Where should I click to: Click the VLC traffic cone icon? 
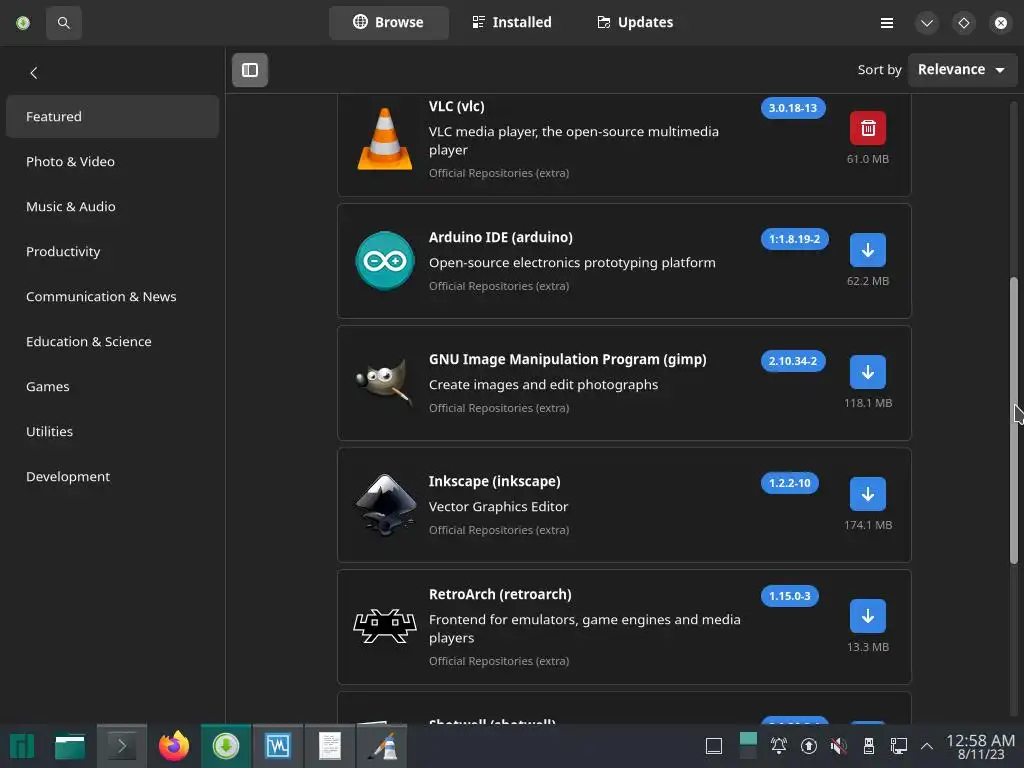pyautogui.click(x=385, y=139)
